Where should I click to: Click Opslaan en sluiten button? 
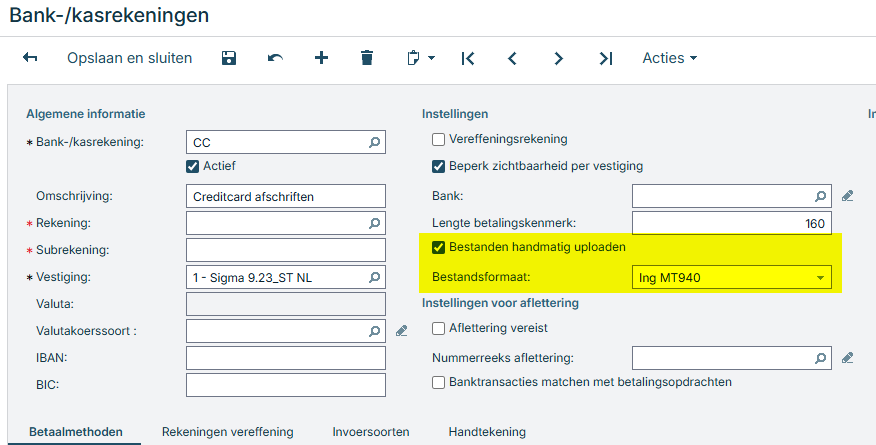(130, 58)
